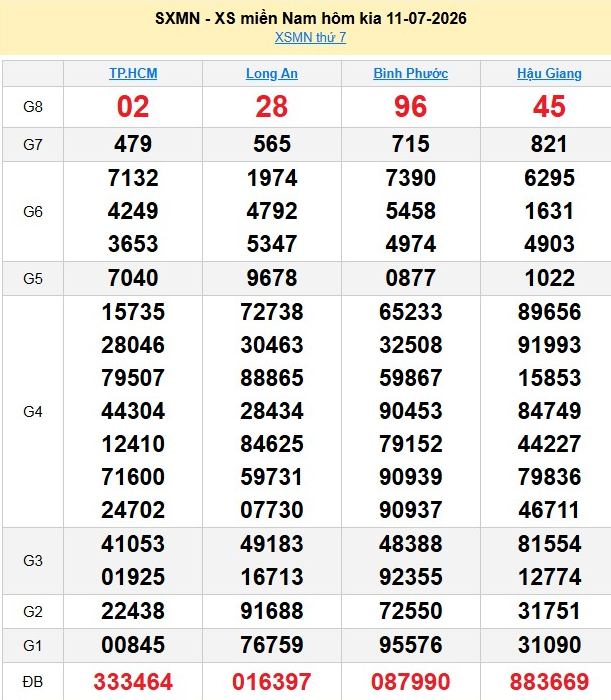Open the Hậu Giang province link
The width and height of the screenshot is (611, 700).
(x=549, y=73)
